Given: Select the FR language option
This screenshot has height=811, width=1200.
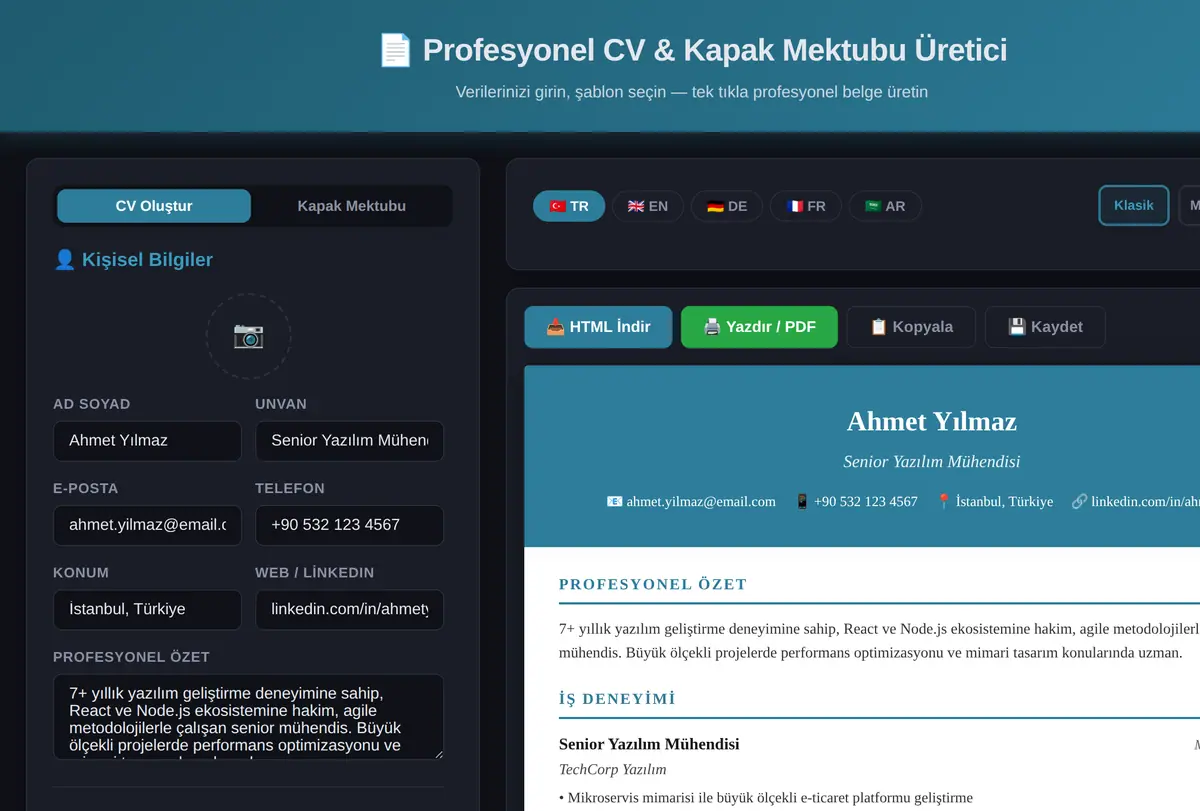Looking at the screenshot, I should click(x=806, y=206).
